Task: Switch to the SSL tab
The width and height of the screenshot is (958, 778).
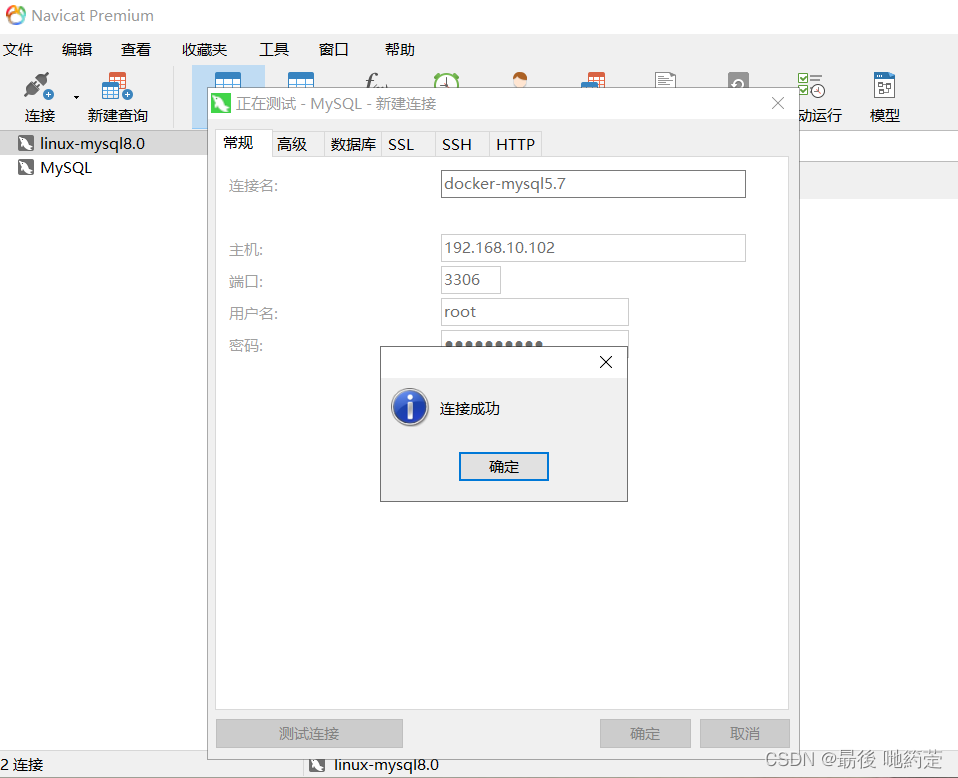Action: pyautogui.click(x=408, y=144)
